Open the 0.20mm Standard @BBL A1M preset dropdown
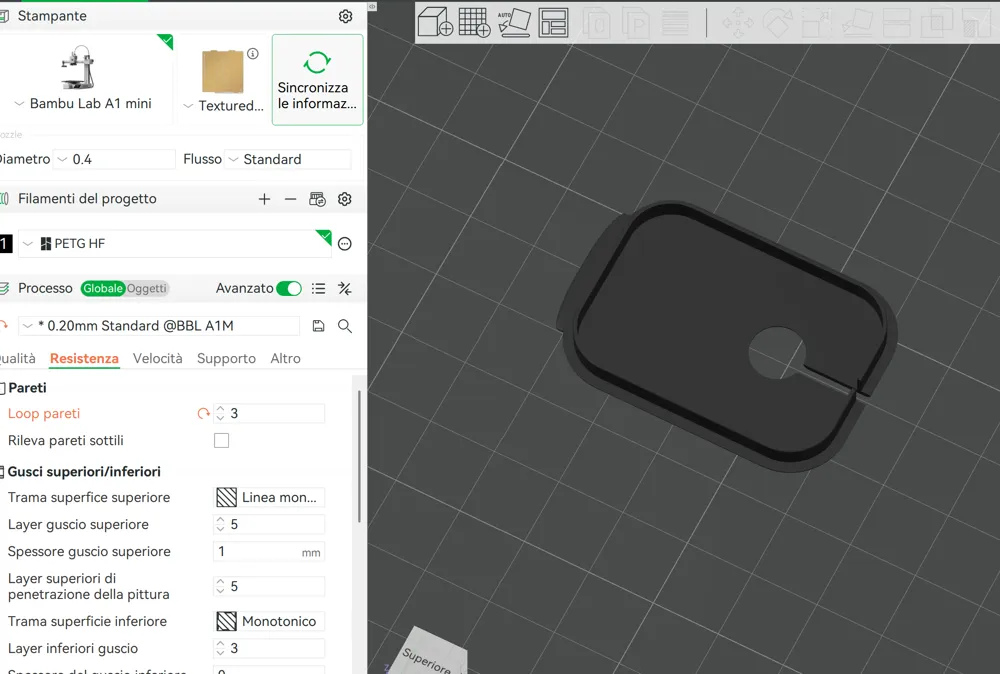Viewport: 1000px width, 674px height. (159, 326)
